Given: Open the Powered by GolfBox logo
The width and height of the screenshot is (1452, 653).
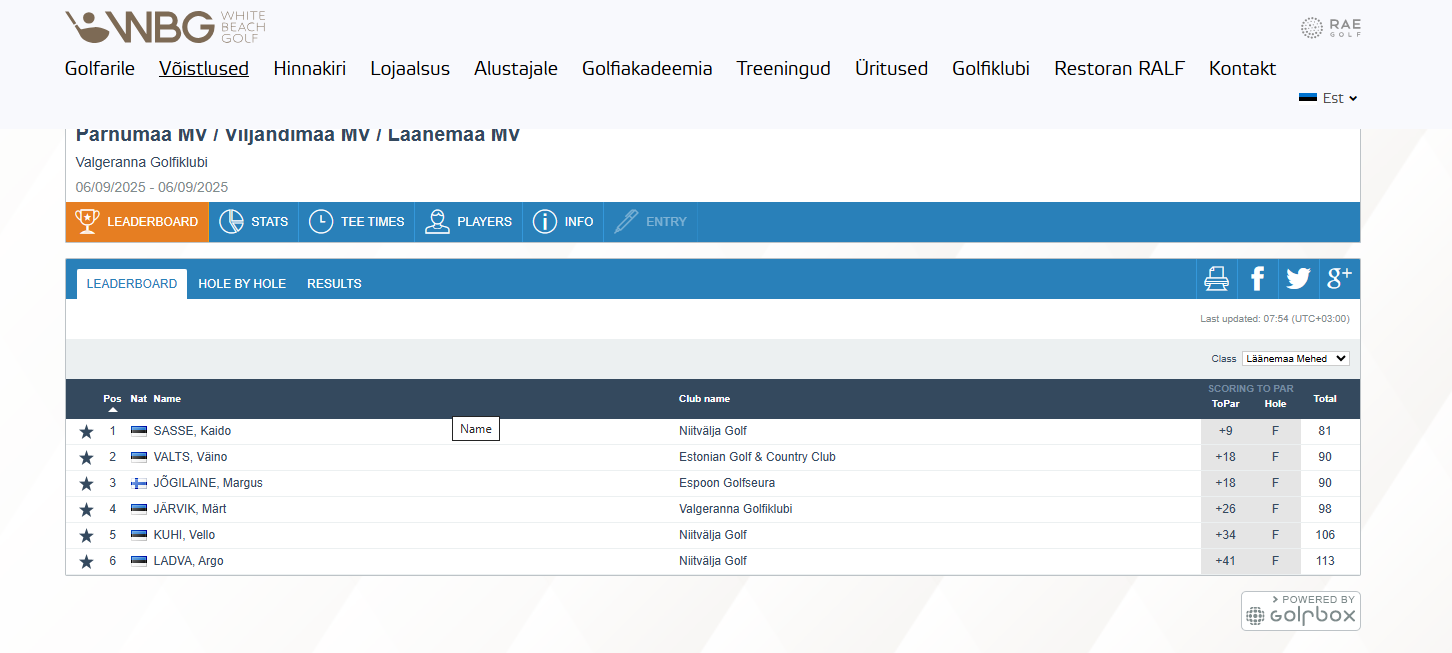Looking at the screenshot, I should click(x=1300, y=611).
